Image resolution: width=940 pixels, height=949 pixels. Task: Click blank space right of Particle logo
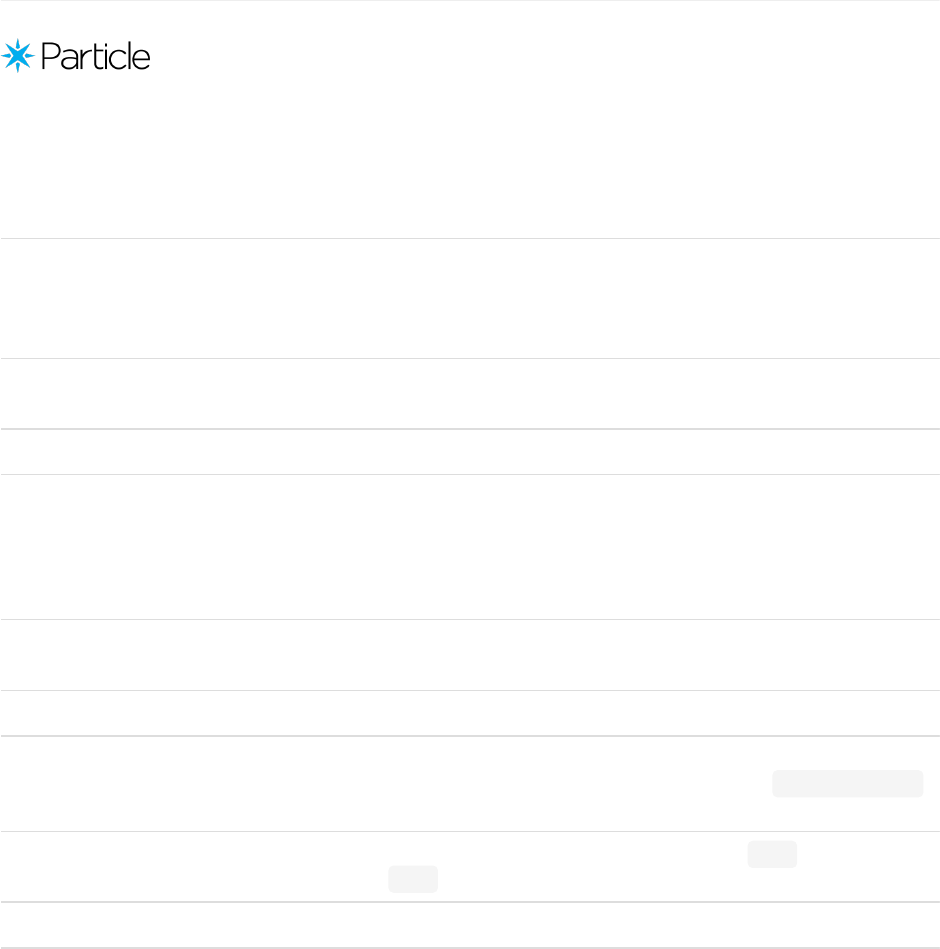[x=545, y=56]
